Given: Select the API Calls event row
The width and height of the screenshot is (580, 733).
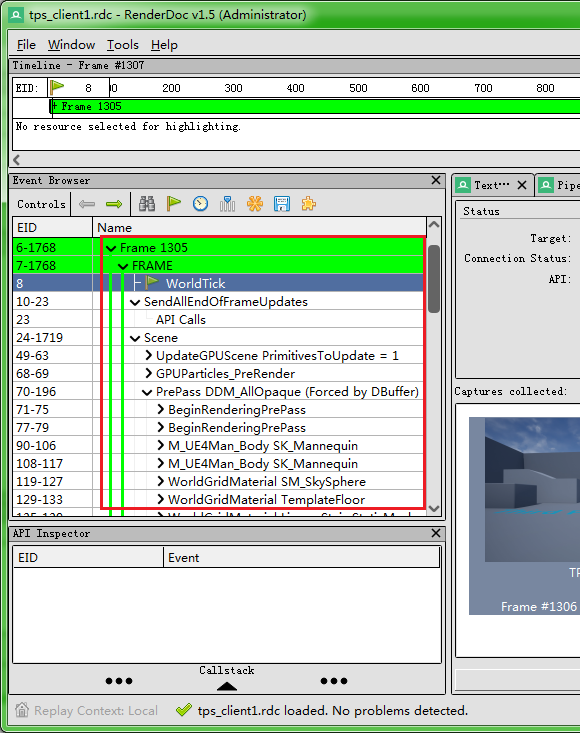Looking at the screenshot, I should click(x=220, y=320).
